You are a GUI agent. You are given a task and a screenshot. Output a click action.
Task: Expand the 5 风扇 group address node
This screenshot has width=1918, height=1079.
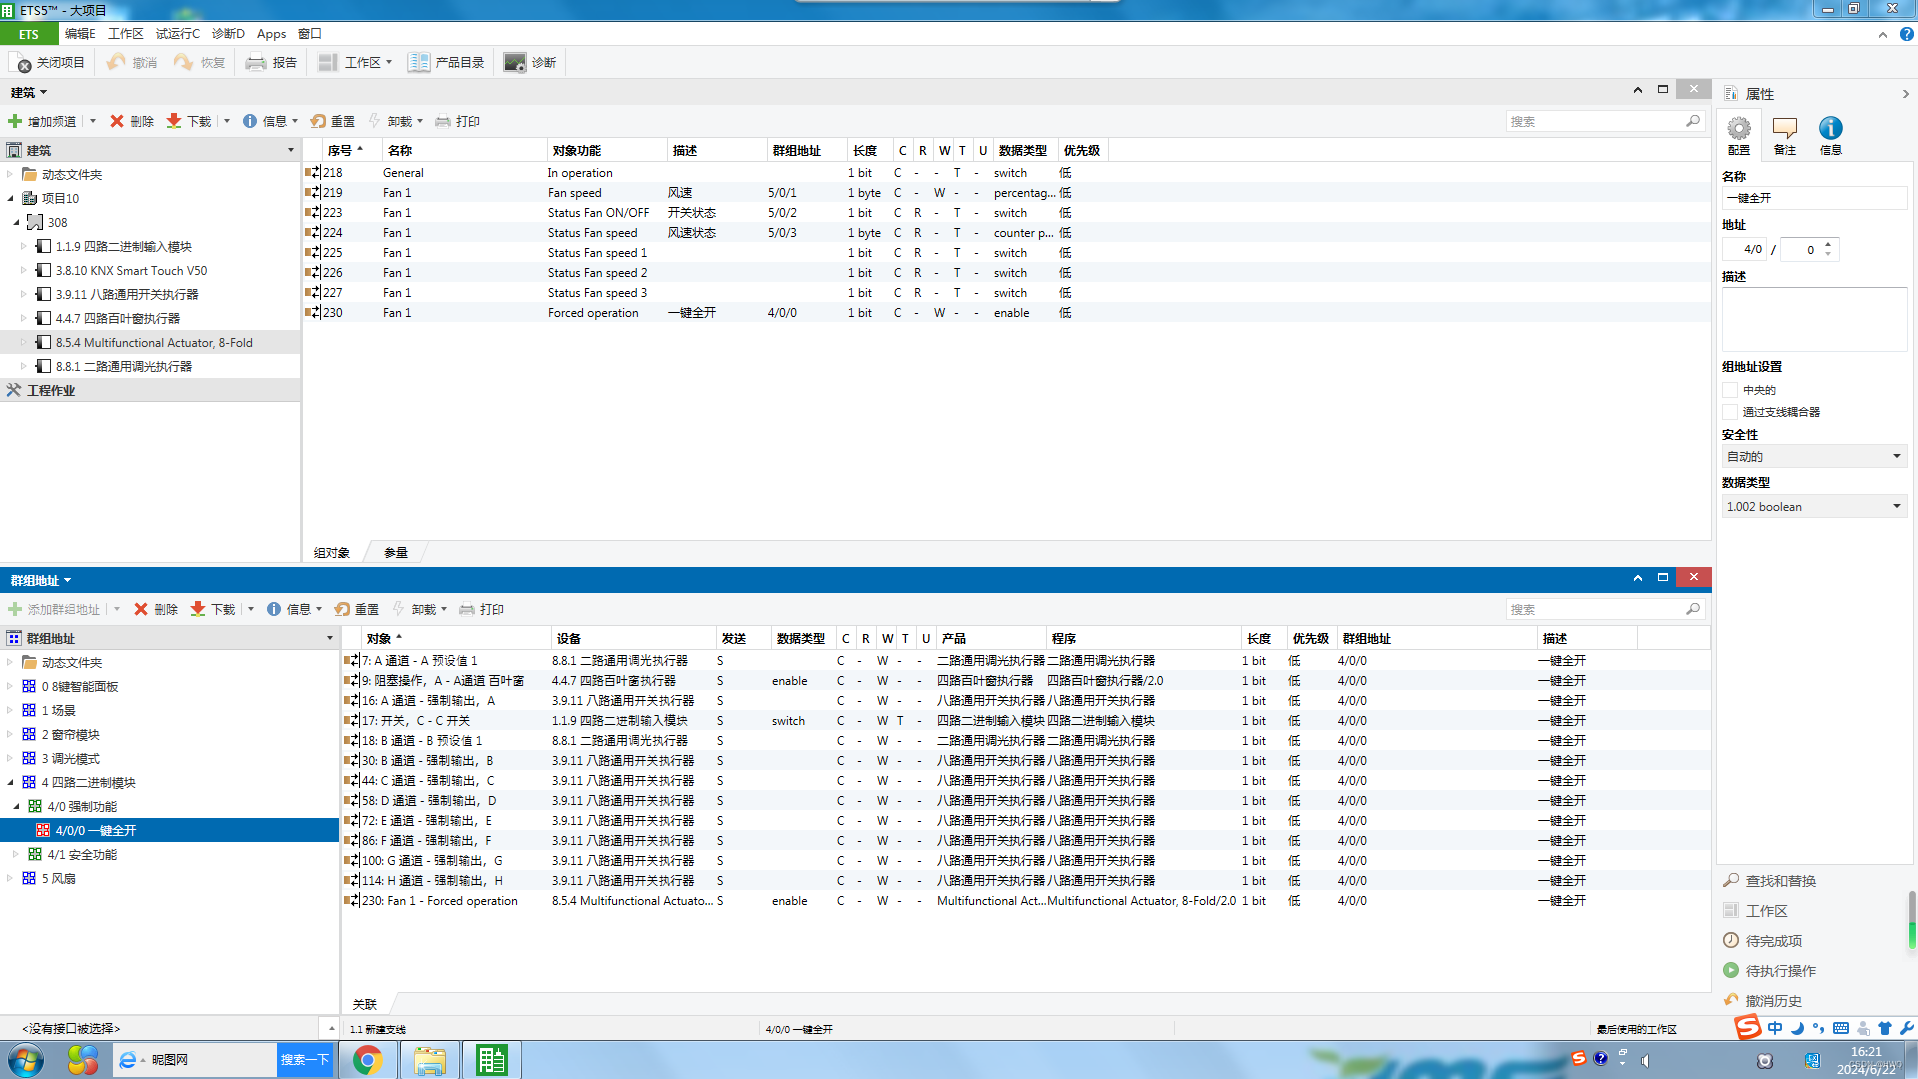click(11, 879)
